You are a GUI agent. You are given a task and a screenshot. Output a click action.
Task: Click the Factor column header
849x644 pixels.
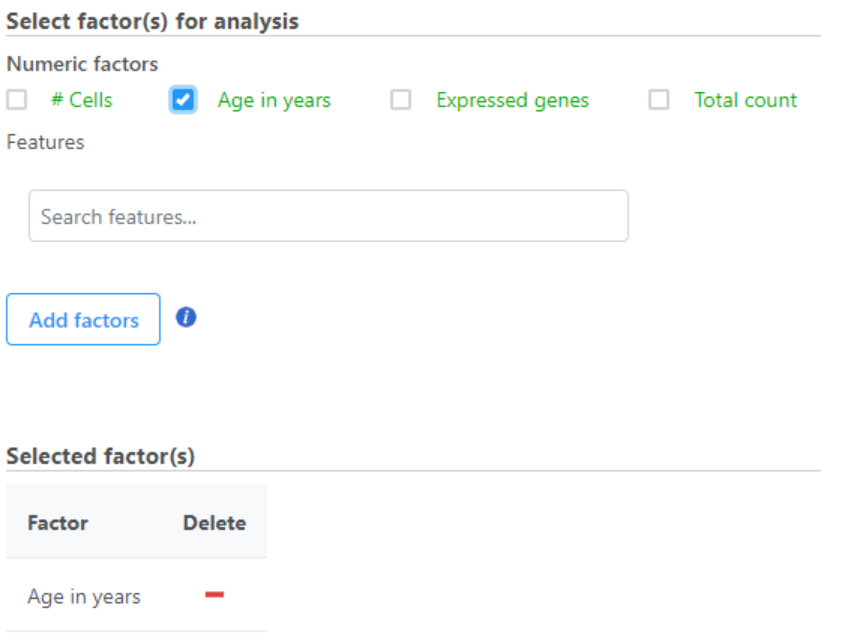click(58, 523)
